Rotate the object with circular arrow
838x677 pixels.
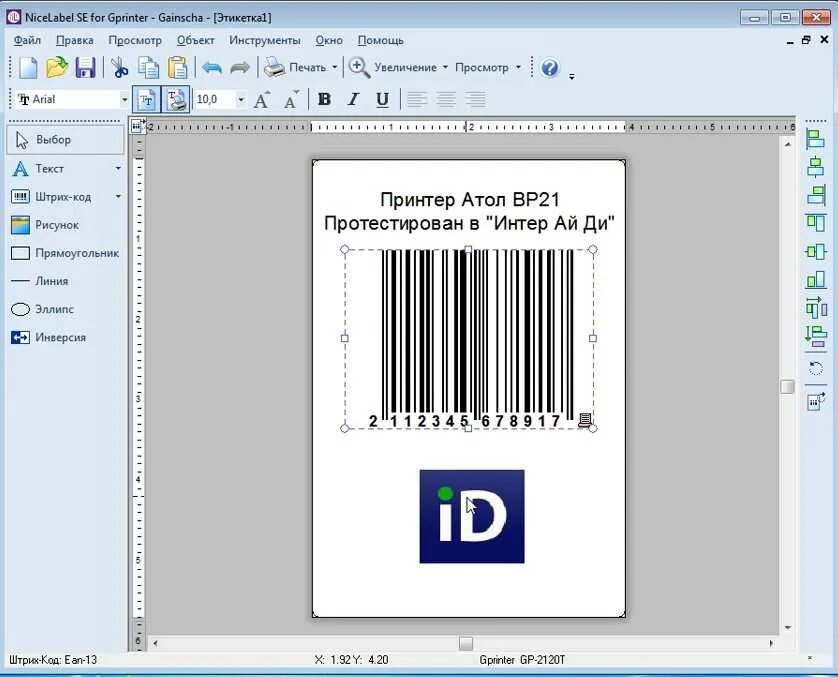816,368
